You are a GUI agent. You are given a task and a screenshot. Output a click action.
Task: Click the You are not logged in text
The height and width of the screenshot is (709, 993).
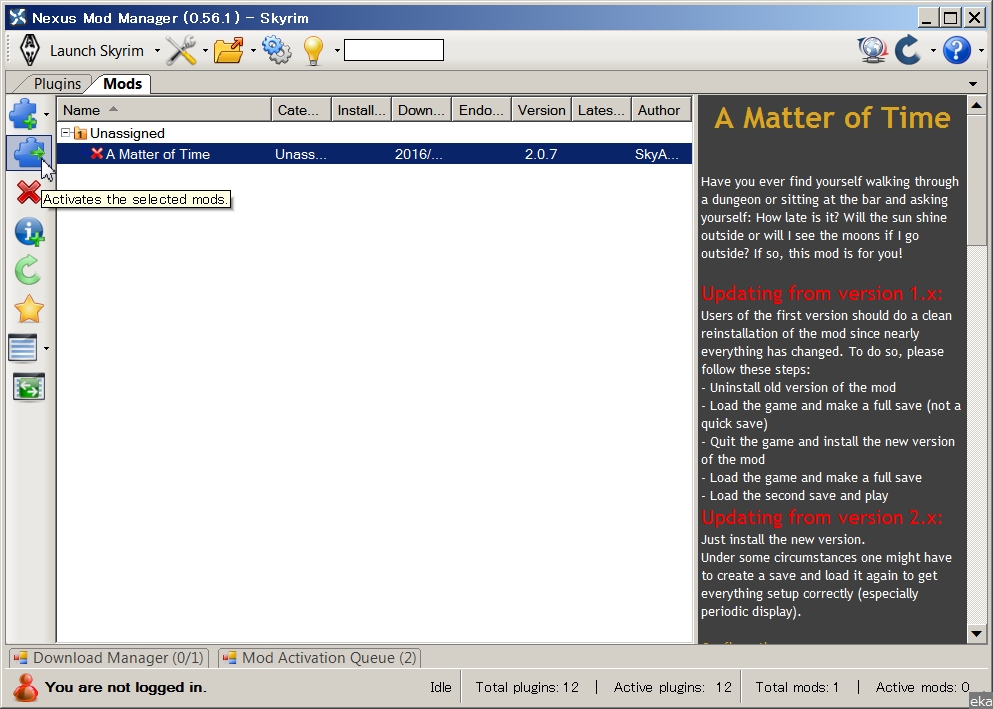click(125, 687)
